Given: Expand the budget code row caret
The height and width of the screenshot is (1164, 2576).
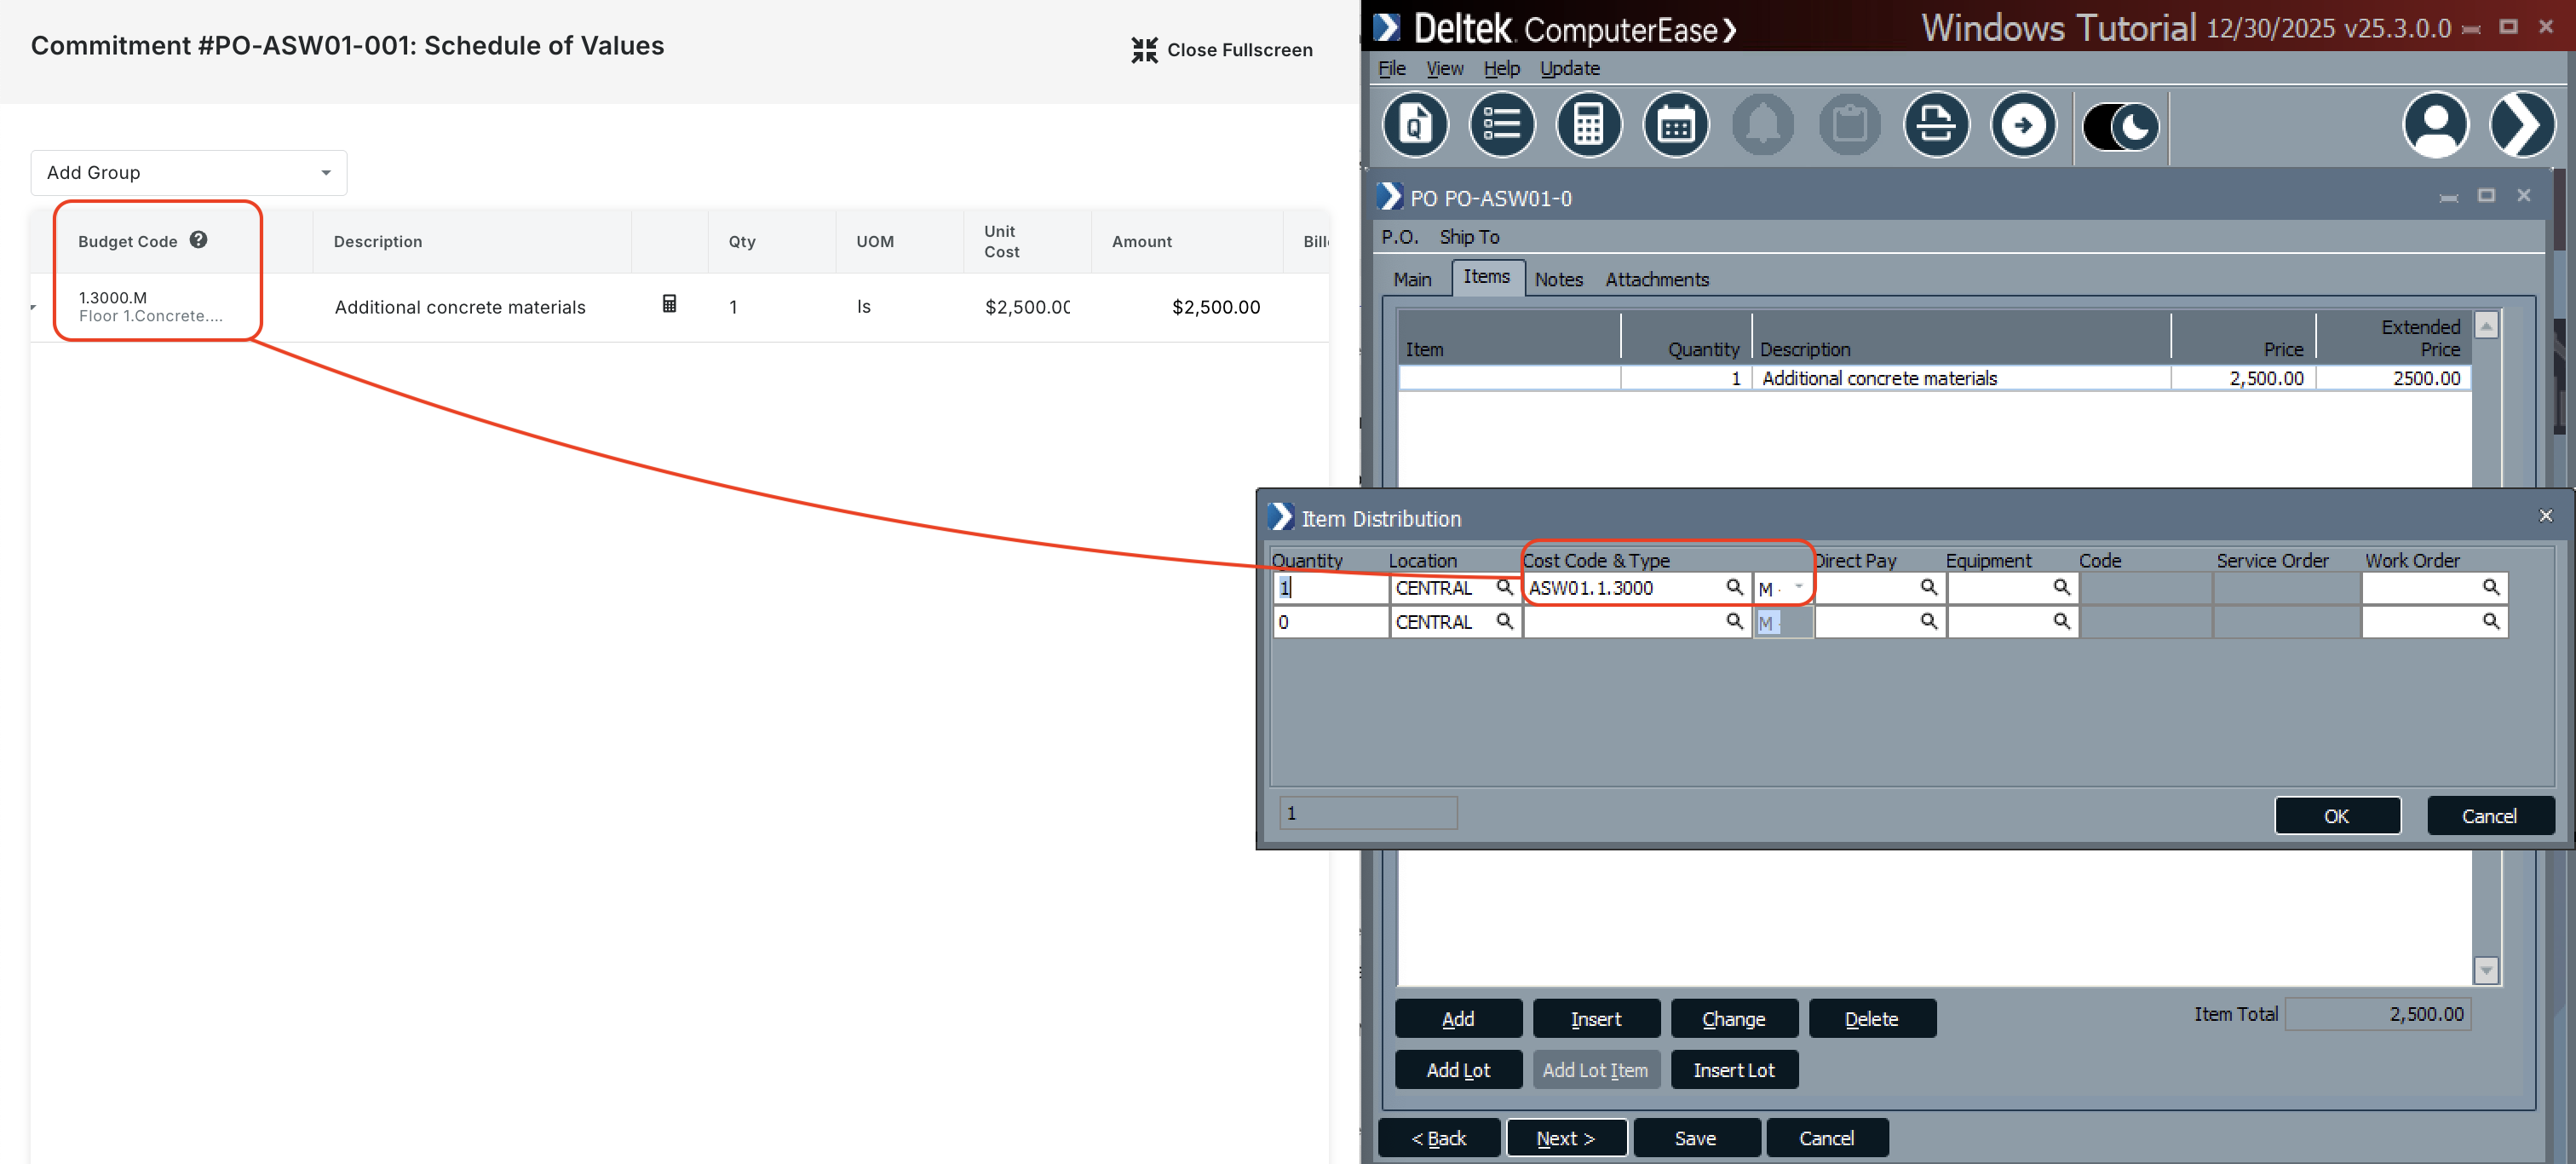Looking at the screenshot, I should 32,307.
